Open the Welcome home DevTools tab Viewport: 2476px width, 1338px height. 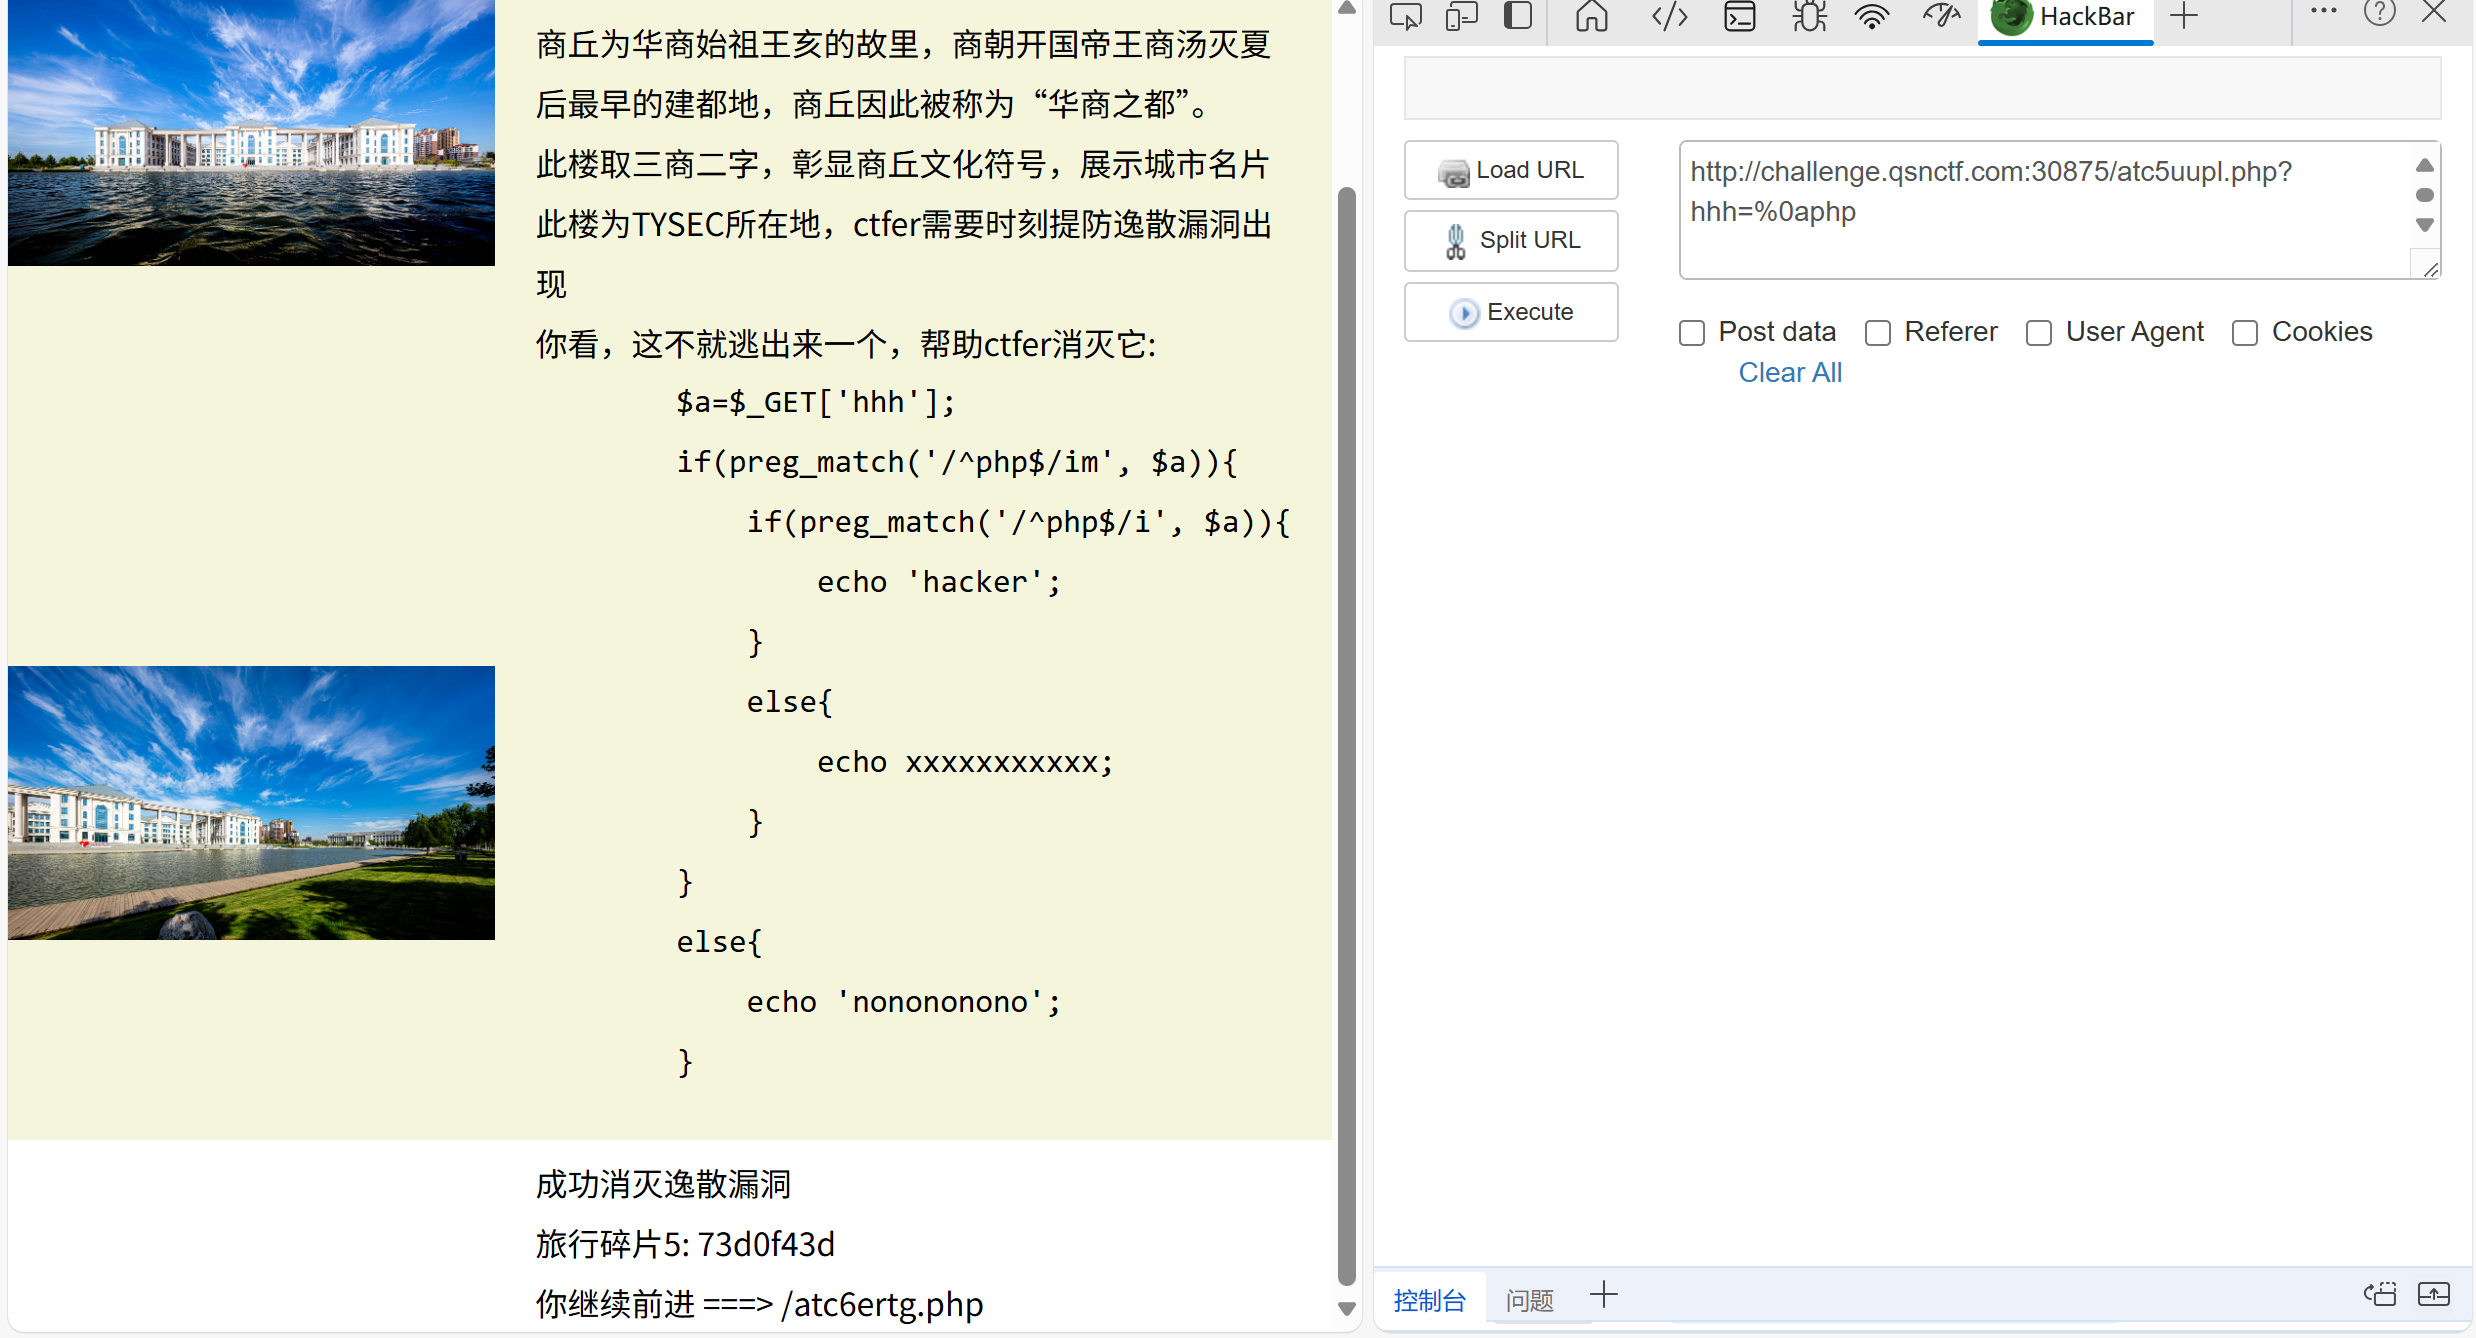pyautogui.click(x=1591, y=17)
